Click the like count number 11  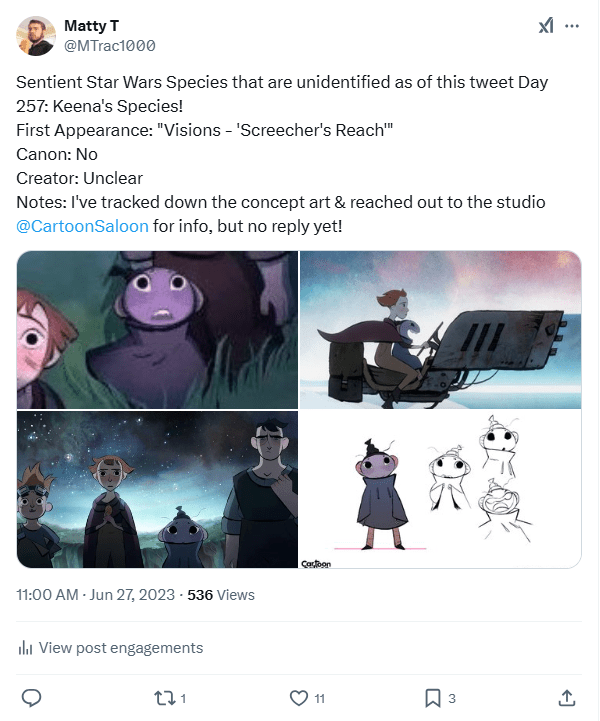pyautogui.click(x=319, y=698)
